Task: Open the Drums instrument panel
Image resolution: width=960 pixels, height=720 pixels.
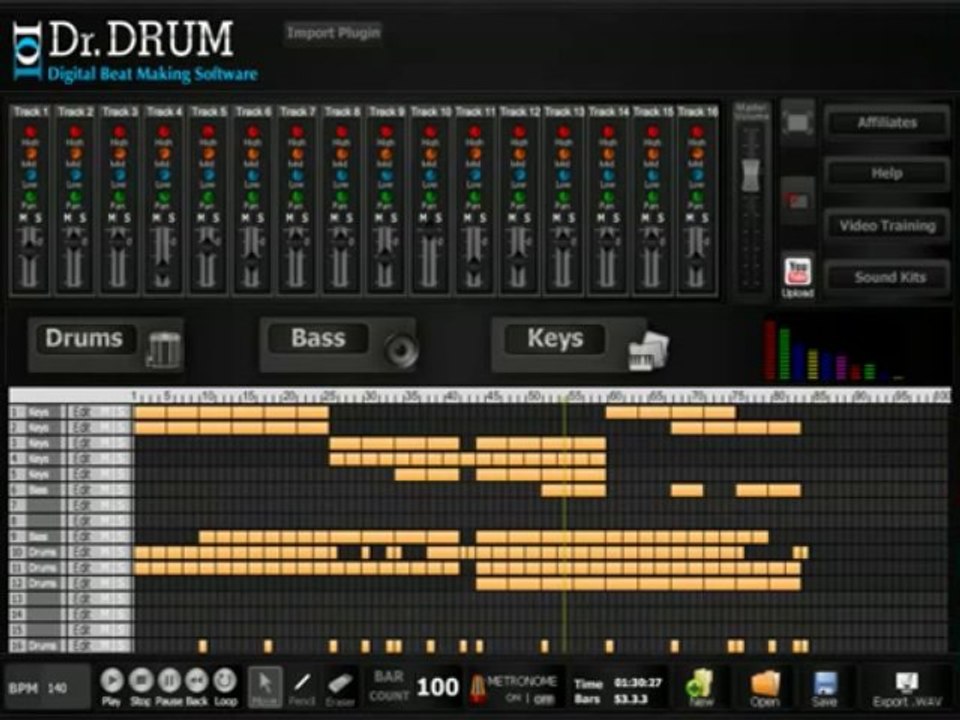Action: coord(105,345)
